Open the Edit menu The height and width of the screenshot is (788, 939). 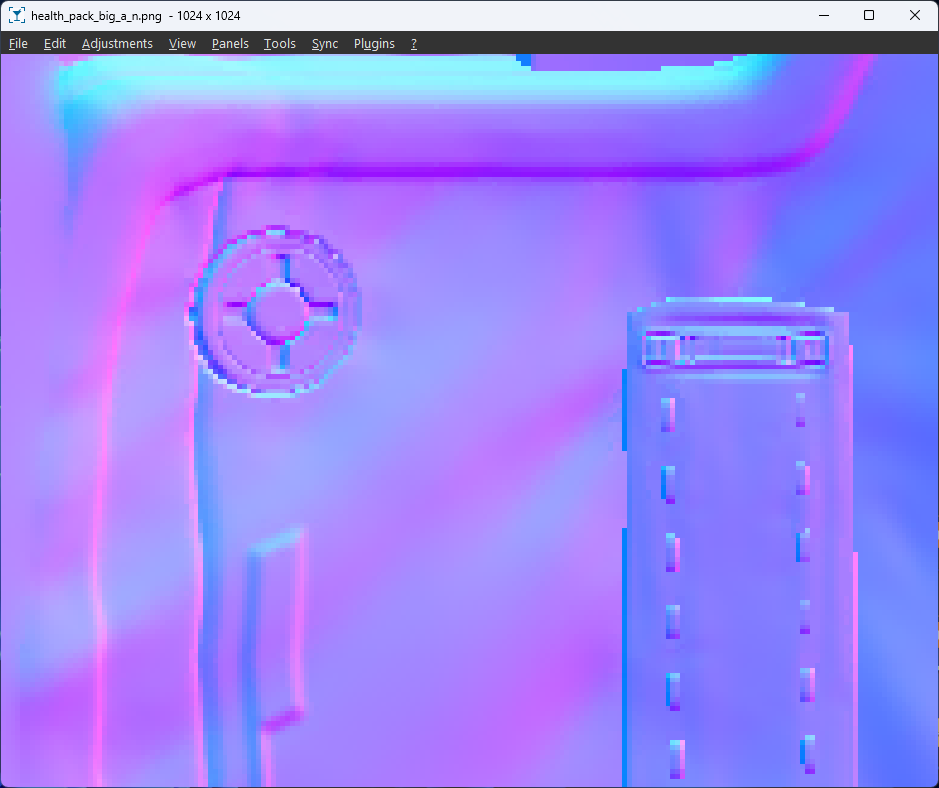tap(54, 44)
